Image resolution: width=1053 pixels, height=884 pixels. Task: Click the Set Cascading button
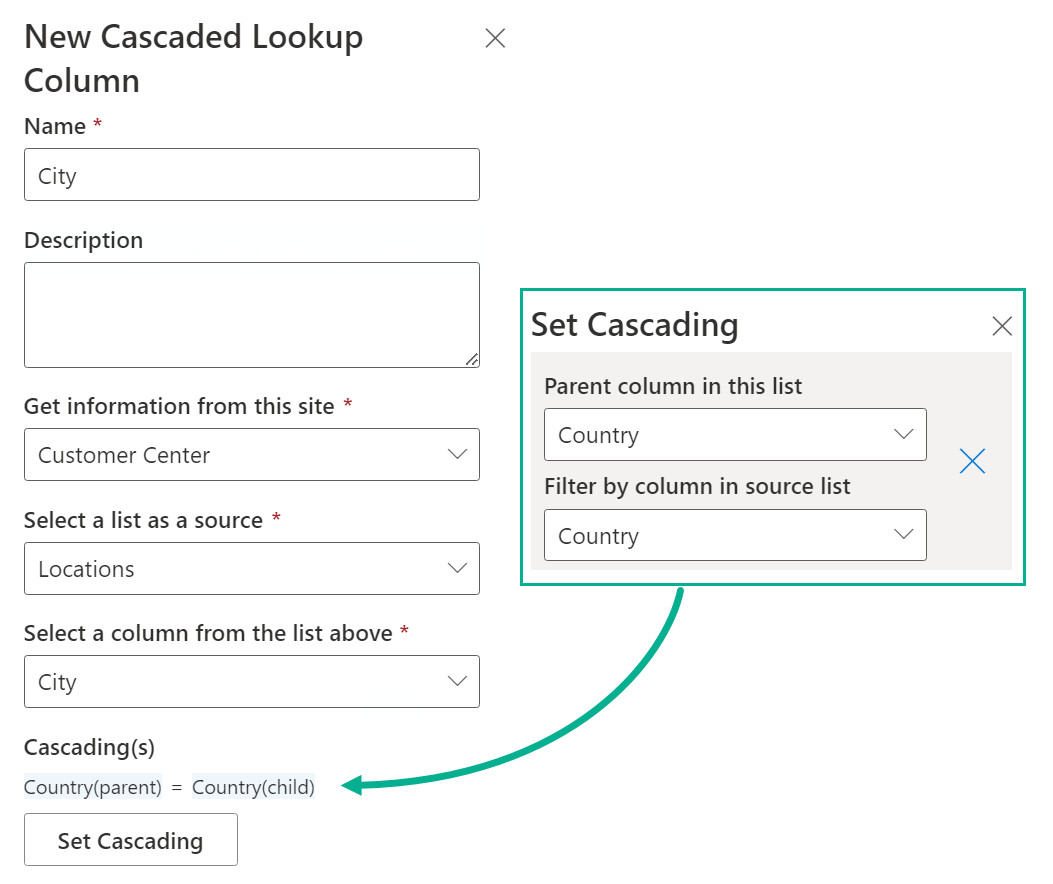click(x=130, y=839)
